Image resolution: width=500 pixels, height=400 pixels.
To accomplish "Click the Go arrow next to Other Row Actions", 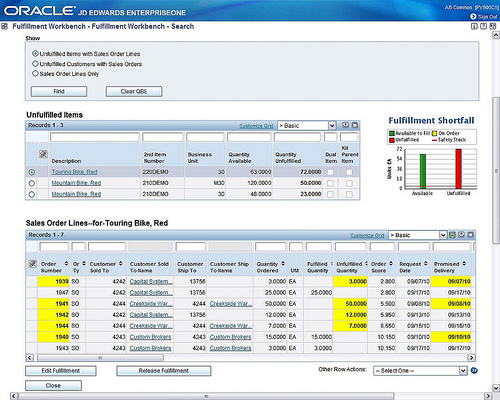I will point(474,370).
